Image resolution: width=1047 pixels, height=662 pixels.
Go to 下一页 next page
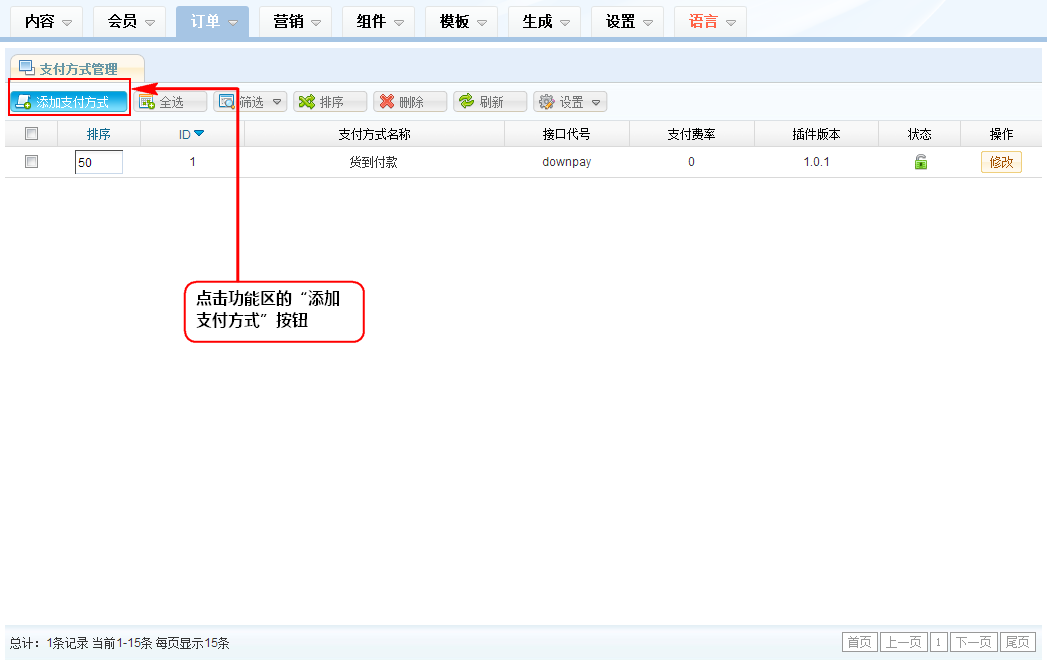pos(973,642)
